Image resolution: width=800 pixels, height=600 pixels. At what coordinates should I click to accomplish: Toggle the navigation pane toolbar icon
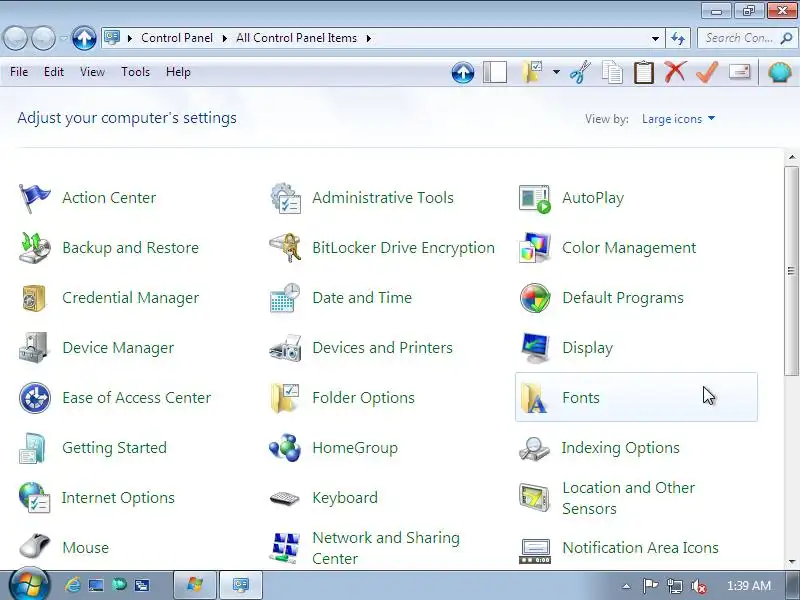pos(495,72)
